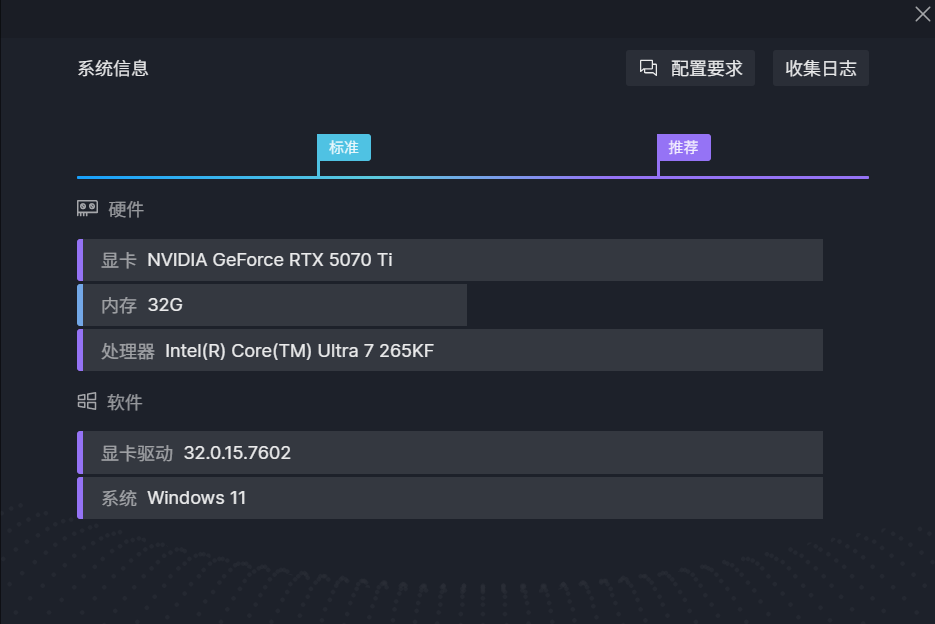This screenshot has height=624, width=935.
Task: Click the gradient bar's purple end past 推荐
Action: (x=764, y=177)
